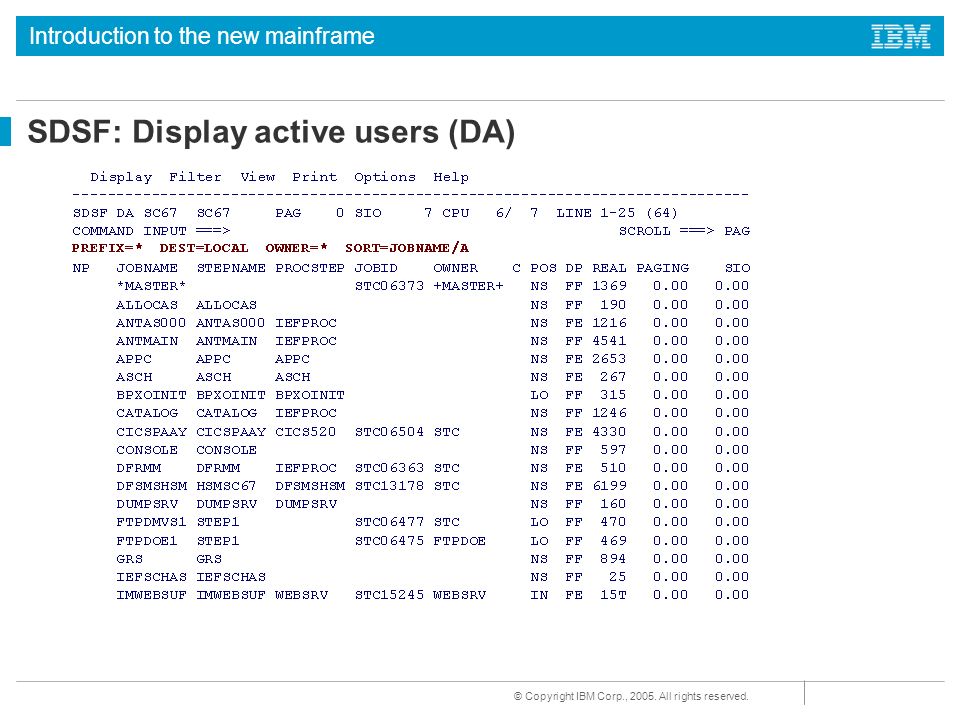Click the slide title SDSF: Display active users

click(x=271, y=132)
